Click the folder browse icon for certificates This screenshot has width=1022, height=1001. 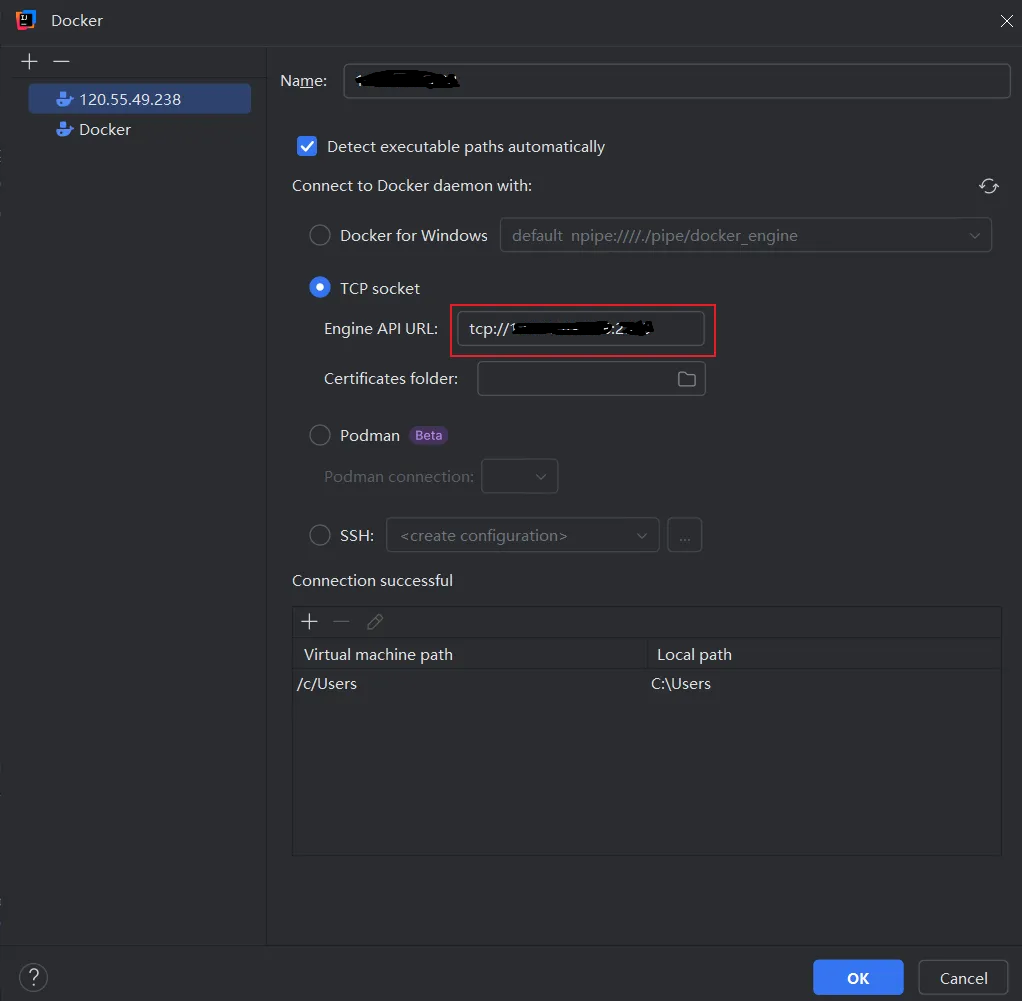click(x=686, y=379)
